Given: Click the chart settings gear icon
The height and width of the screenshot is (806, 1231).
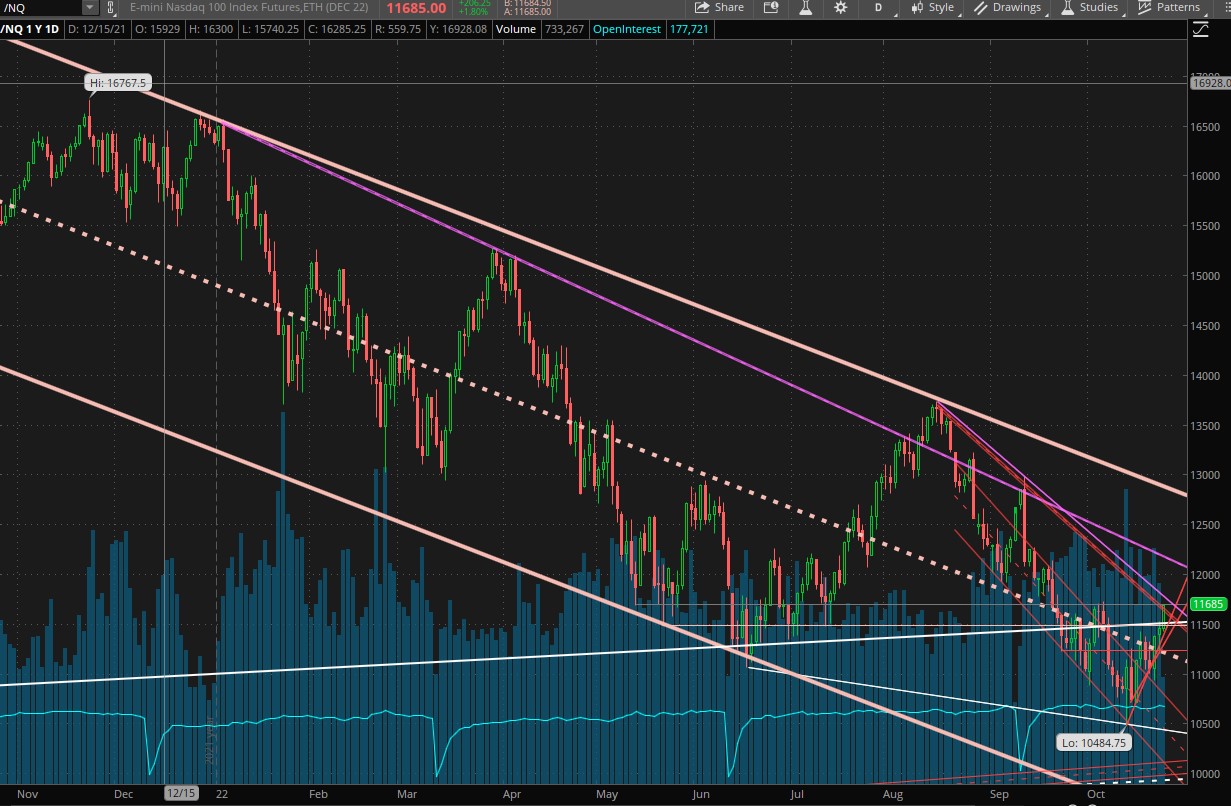Looking at the screenshot, I should click(840, 7).
